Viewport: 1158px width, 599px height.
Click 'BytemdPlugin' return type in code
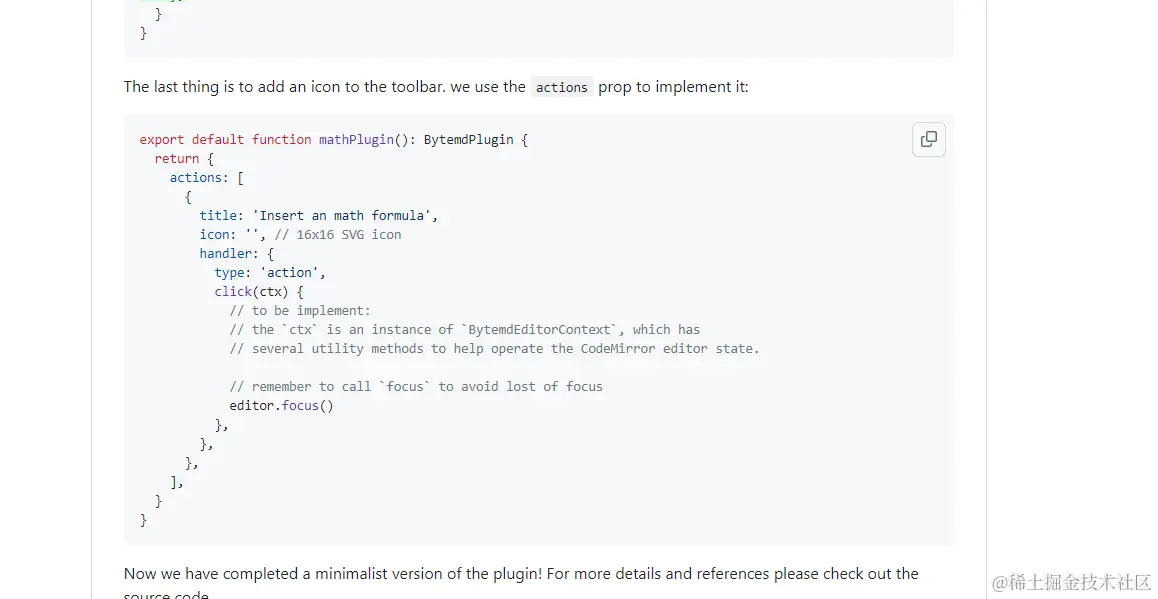(x=468, y=140)
